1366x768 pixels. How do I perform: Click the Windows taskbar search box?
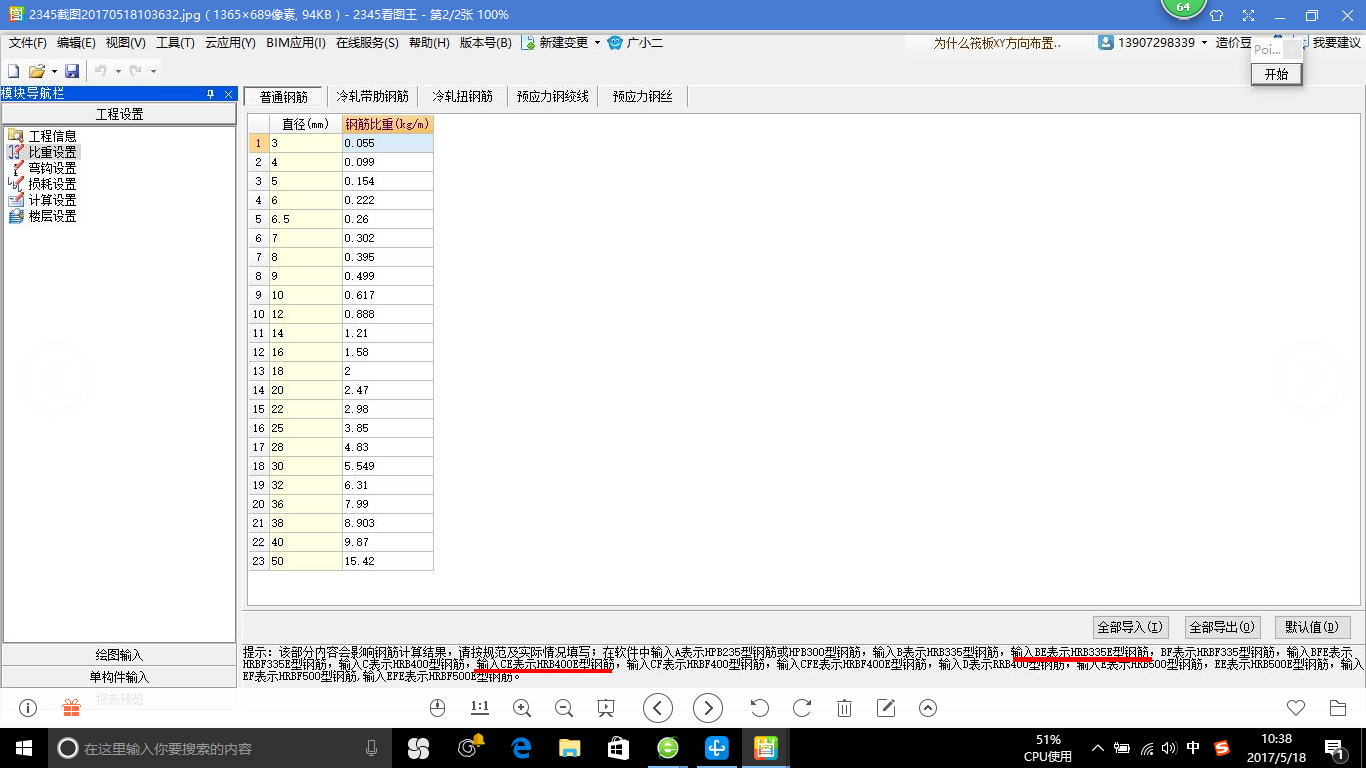pyautogui.click(x=220, y=748)
